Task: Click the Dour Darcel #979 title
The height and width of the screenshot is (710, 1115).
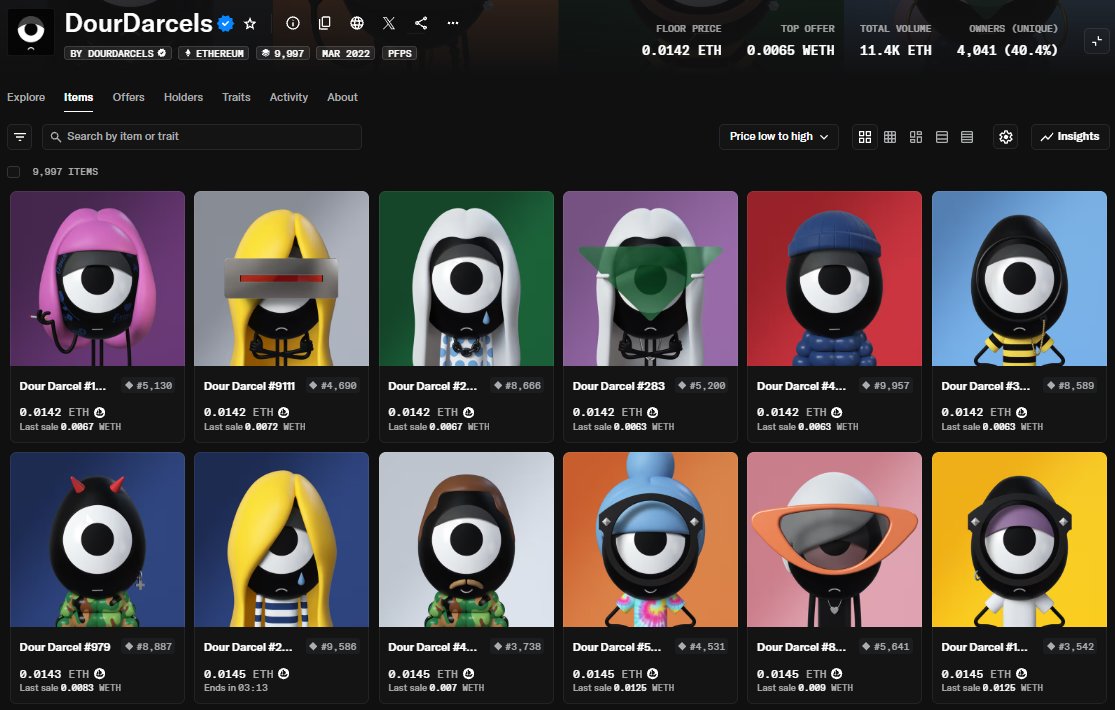Action: tap(65, 647)
